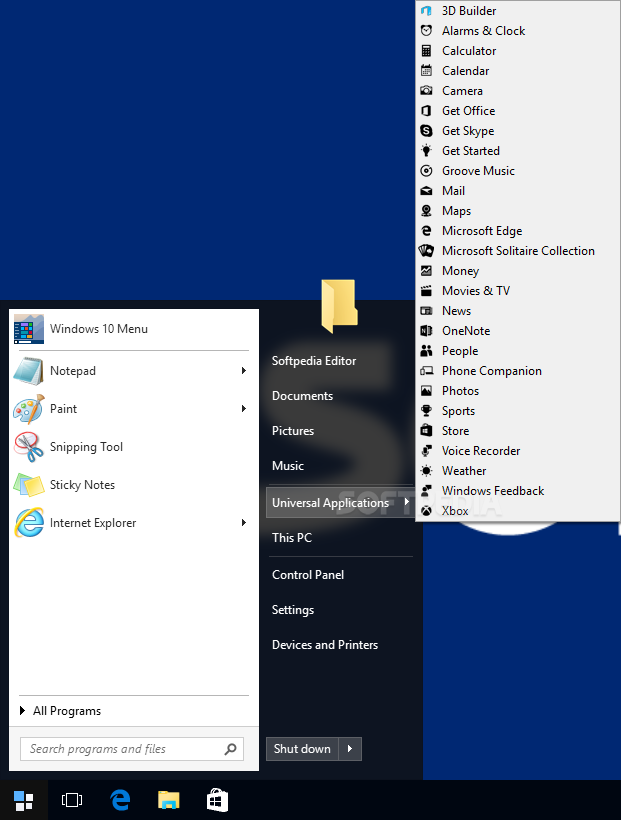Open the Sticky Notes icon
Screen dimensions: 621x820
click(x=29, y=485)
